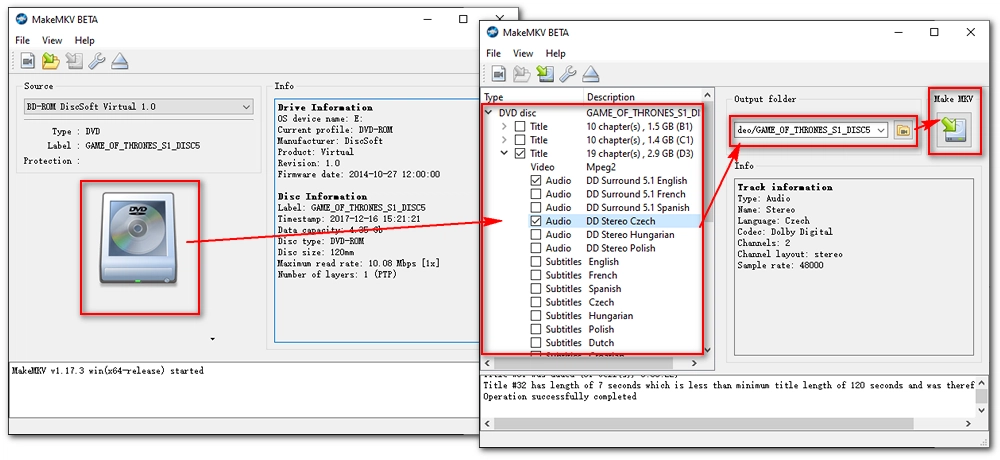Viewport: 1000px width, 460px height.
Task: Enable Subtitles Spanish checkbox
Action: (x=536, y=288)
